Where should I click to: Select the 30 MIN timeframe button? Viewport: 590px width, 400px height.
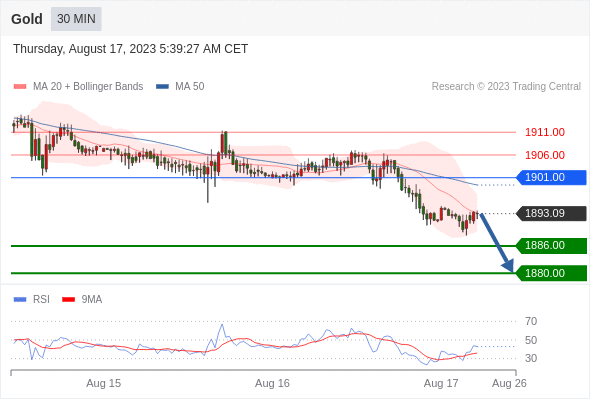(76, 19)
